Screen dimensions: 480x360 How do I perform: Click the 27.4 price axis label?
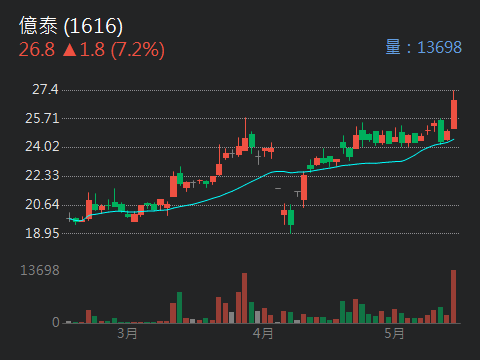pos(45,89)
